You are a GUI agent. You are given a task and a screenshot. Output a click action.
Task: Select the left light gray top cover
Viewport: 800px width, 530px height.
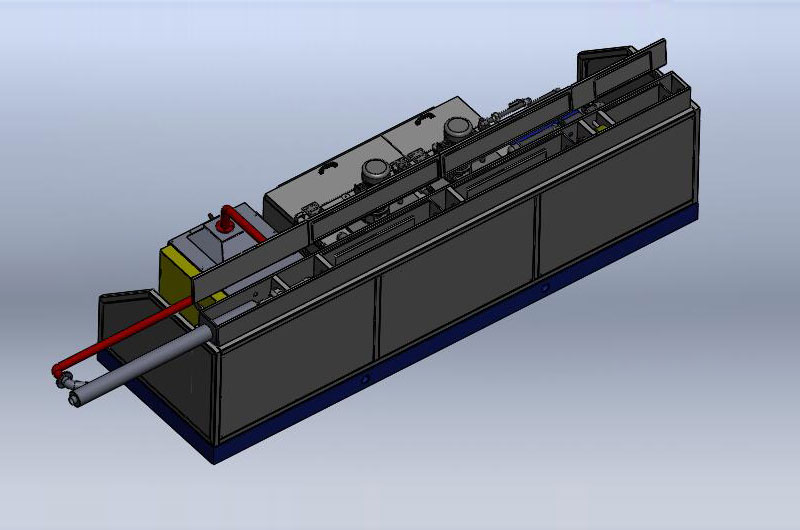click(320, 185)
